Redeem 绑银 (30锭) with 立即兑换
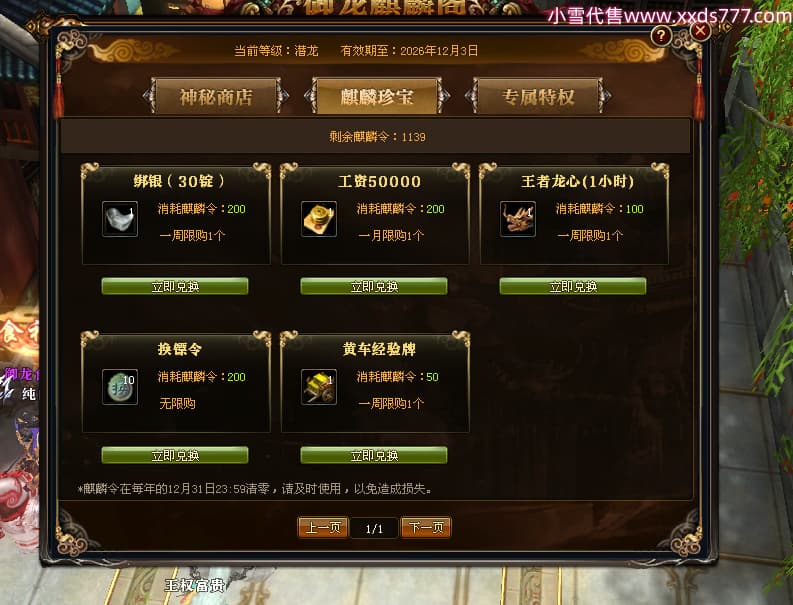This screenshot has height=605, width=793. point(175,286)
